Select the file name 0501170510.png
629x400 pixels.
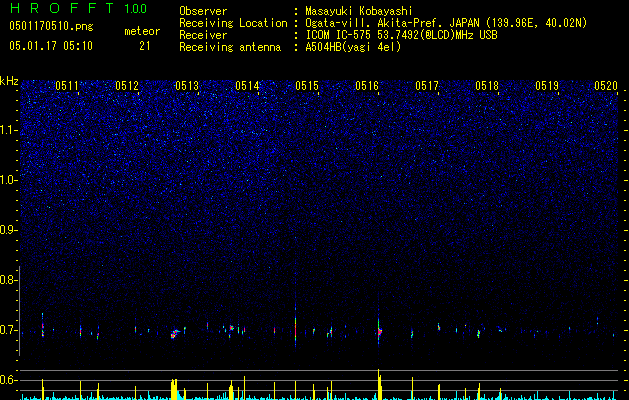(51, 26)
